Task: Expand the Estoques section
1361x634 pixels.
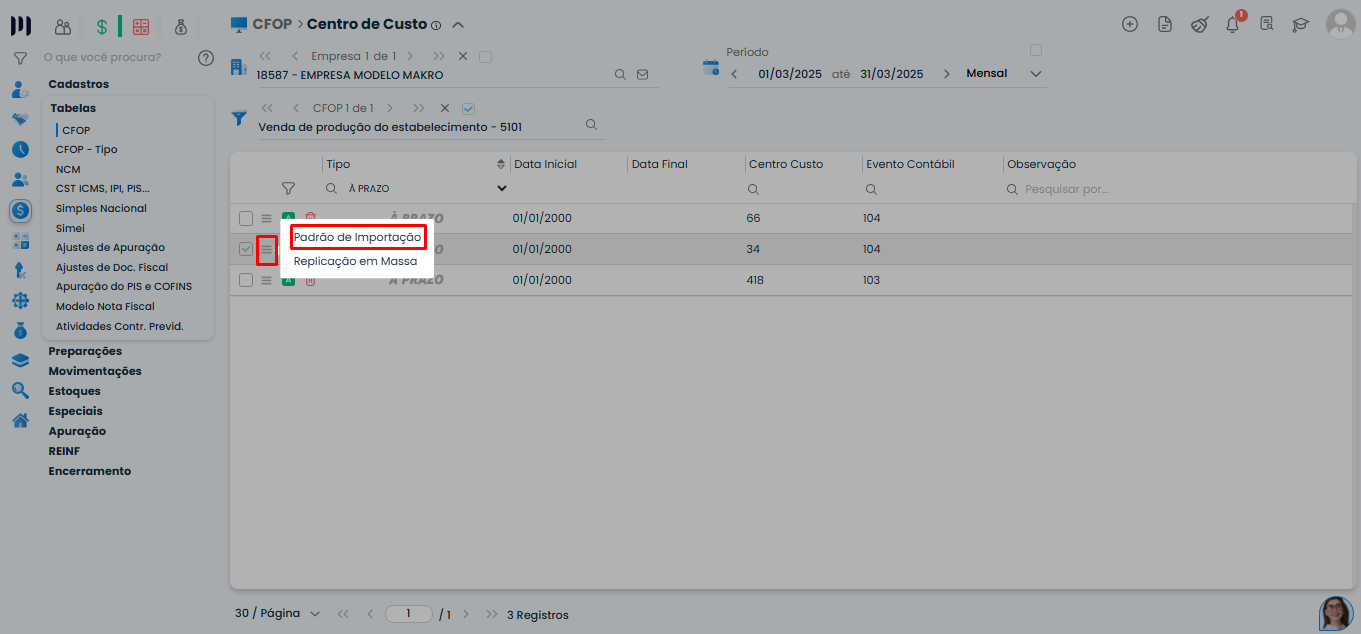Action: 75,391
